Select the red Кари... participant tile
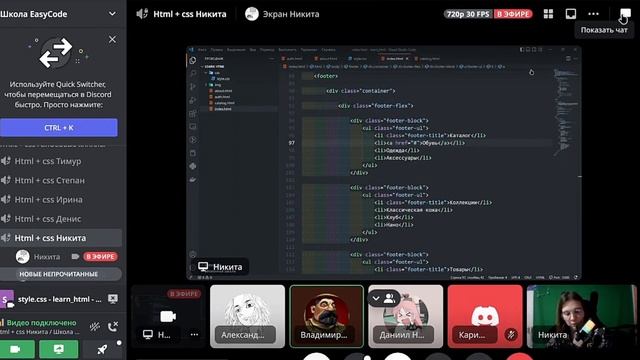640x360 pixels. [x=485, y=316]
